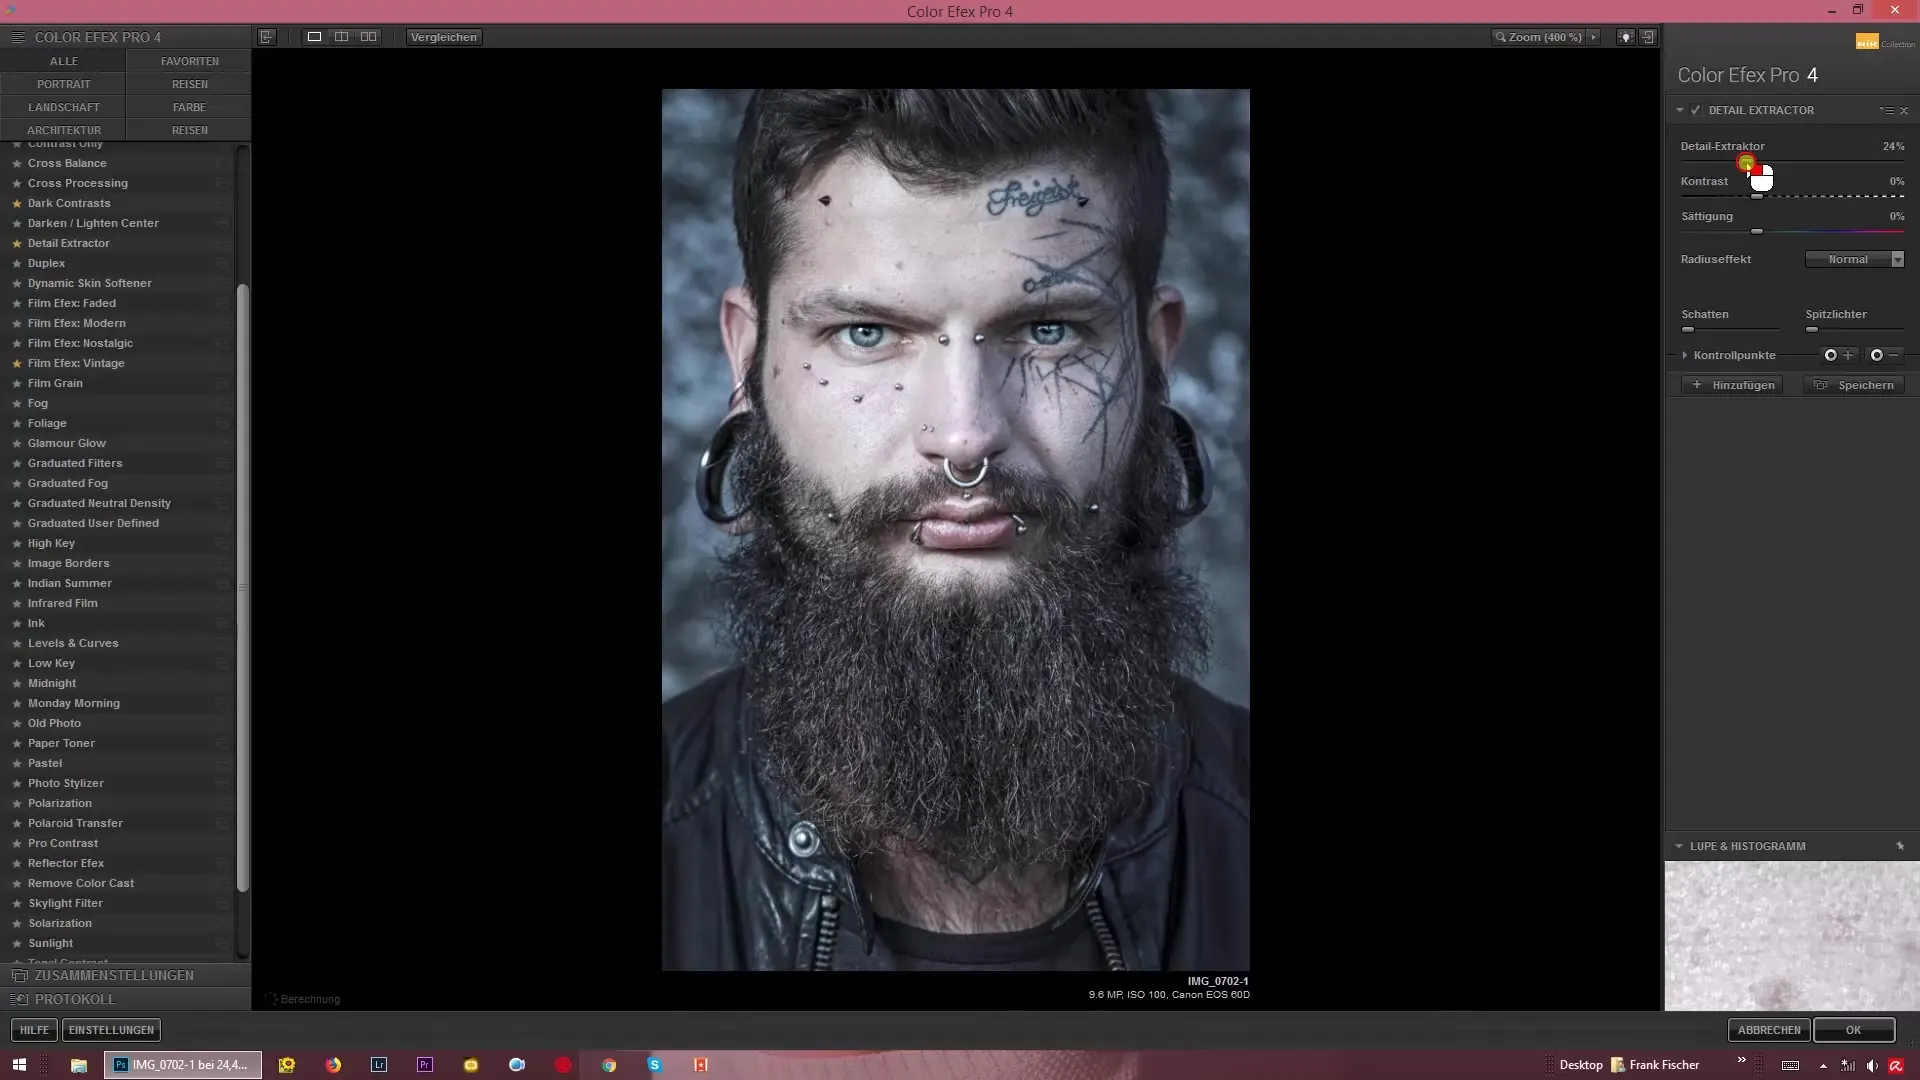The width and height of the screenshot is (1920, 1080).
Task: Toggle favorite star for Cross Balance
Action: 17,163
